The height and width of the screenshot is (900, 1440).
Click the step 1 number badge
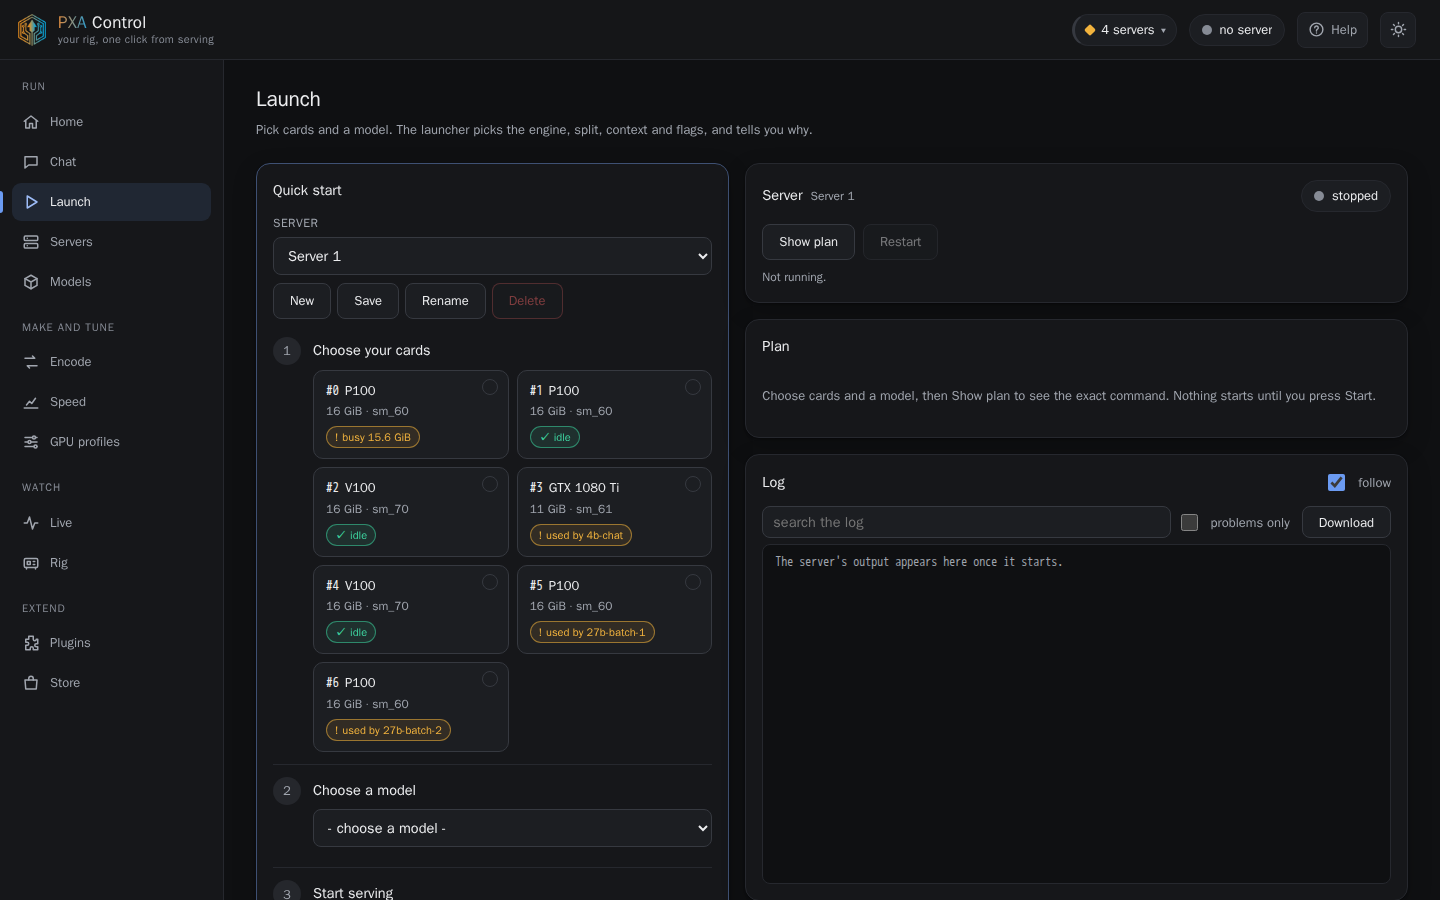pos(287,351)
